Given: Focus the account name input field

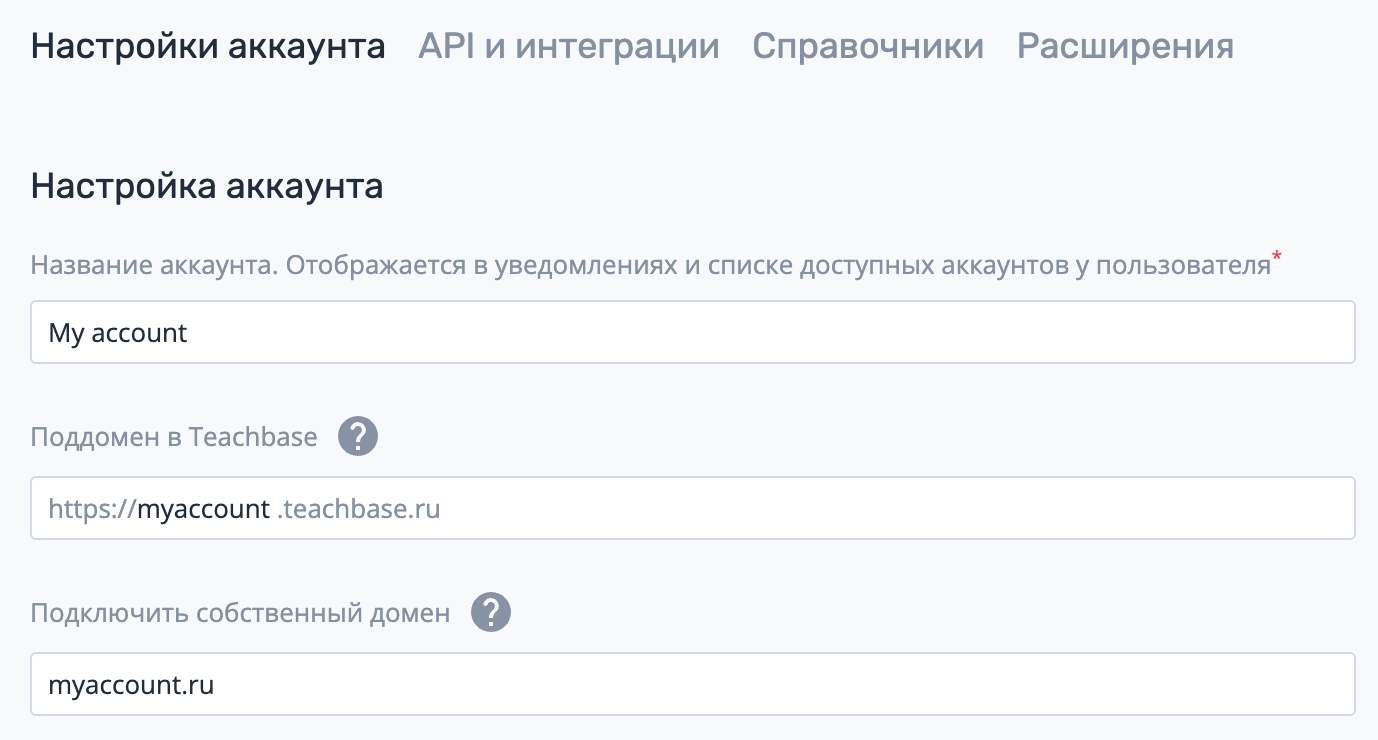Looking at the screenshot, I should 693,332.
